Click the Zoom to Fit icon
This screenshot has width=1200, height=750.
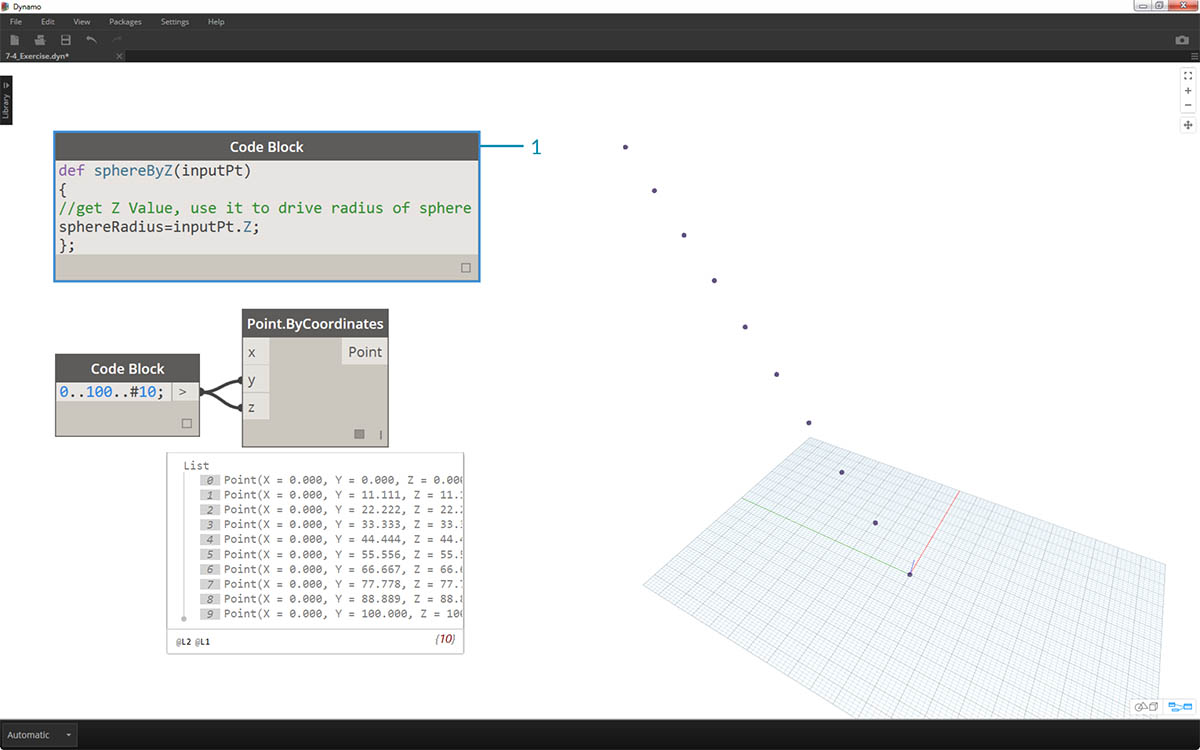coord(1188,75)
